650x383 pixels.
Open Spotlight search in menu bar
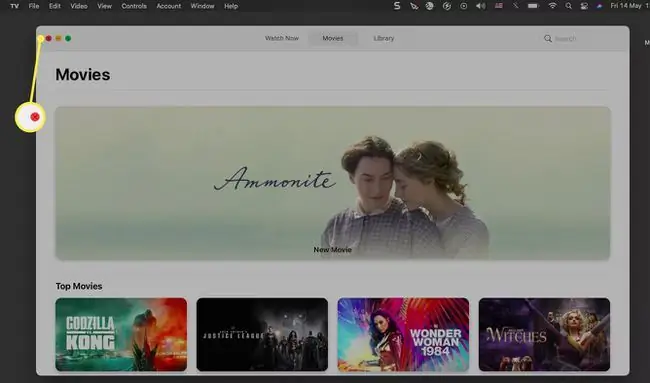pos(569,6)
